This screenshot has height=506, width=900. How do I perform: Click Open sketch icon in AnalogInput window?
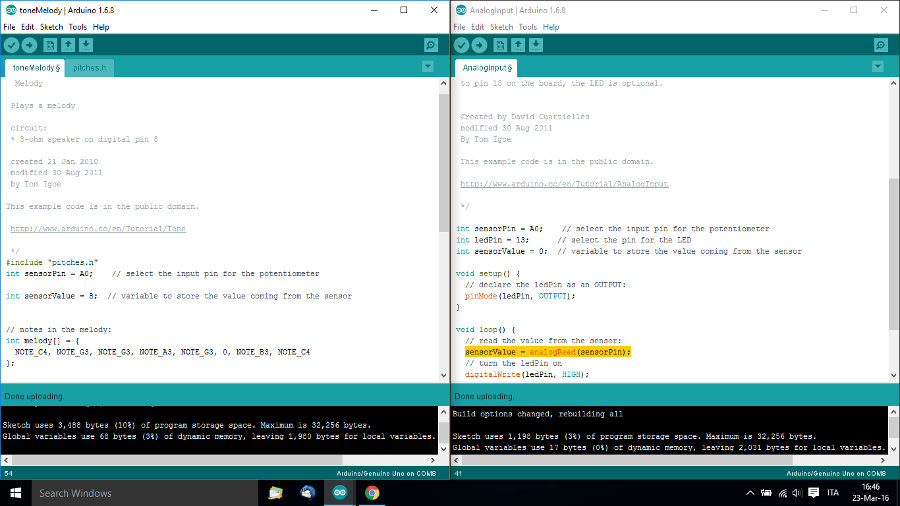[518, 45]
